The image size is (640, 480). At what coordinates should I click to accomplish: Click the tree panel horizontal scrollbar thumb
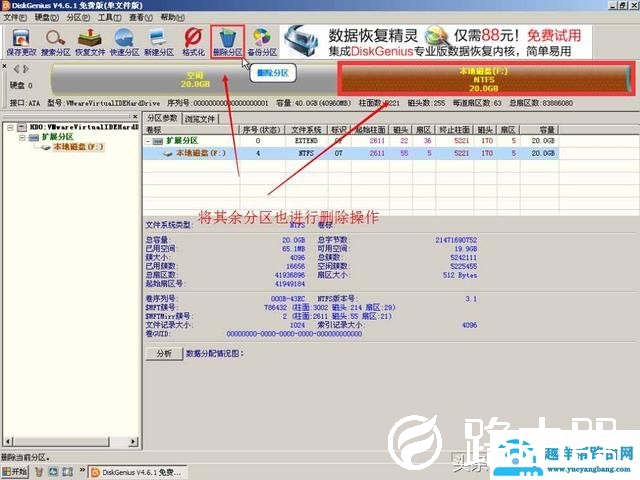tap(61, 442)
